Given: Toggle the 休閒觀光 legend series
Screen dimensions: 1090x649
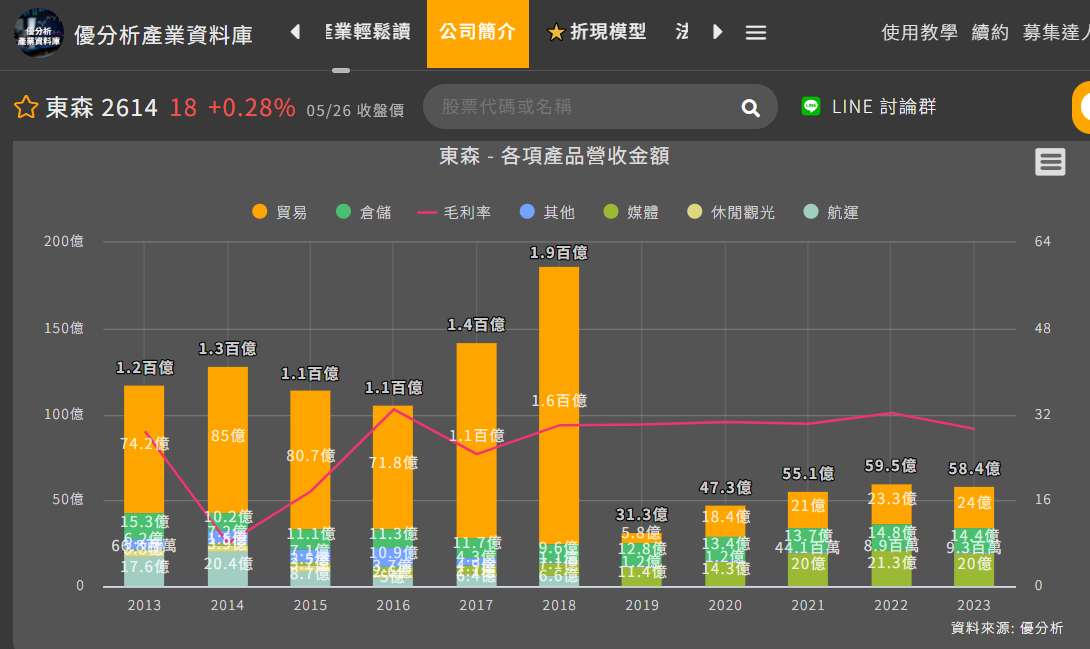Looking at the screenshot, I should [731, 212].
